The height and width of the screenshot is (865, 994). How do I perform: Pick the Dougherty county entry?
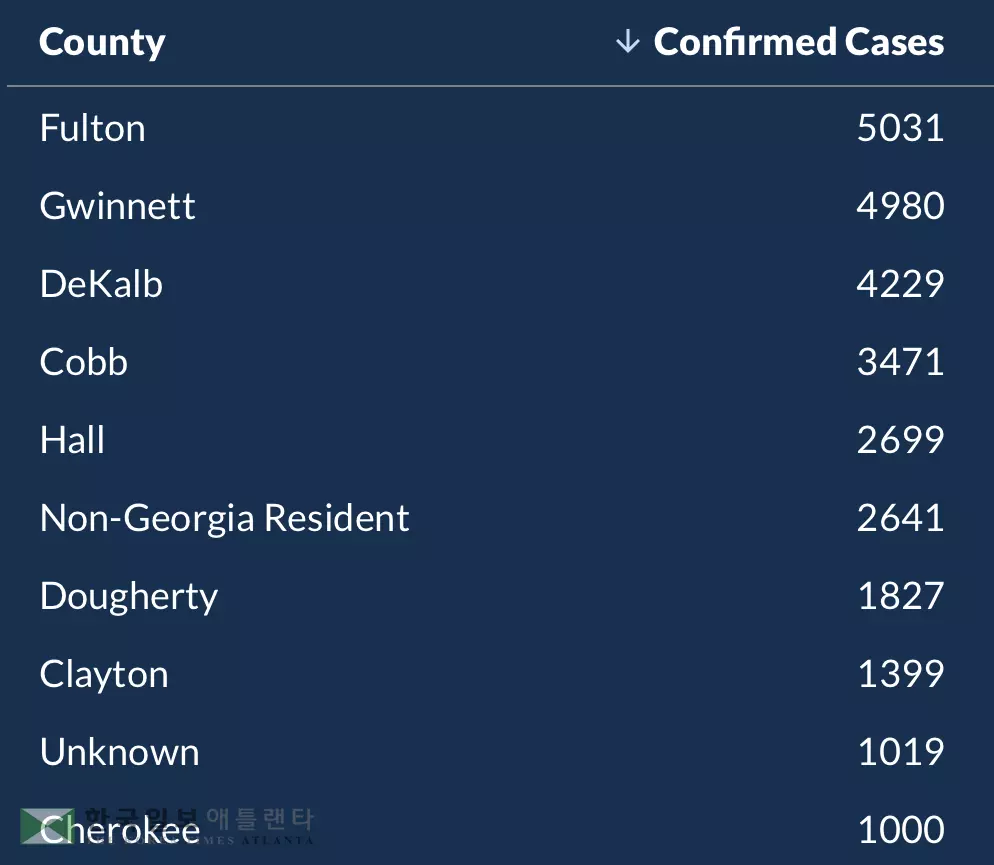pos(128,596)
